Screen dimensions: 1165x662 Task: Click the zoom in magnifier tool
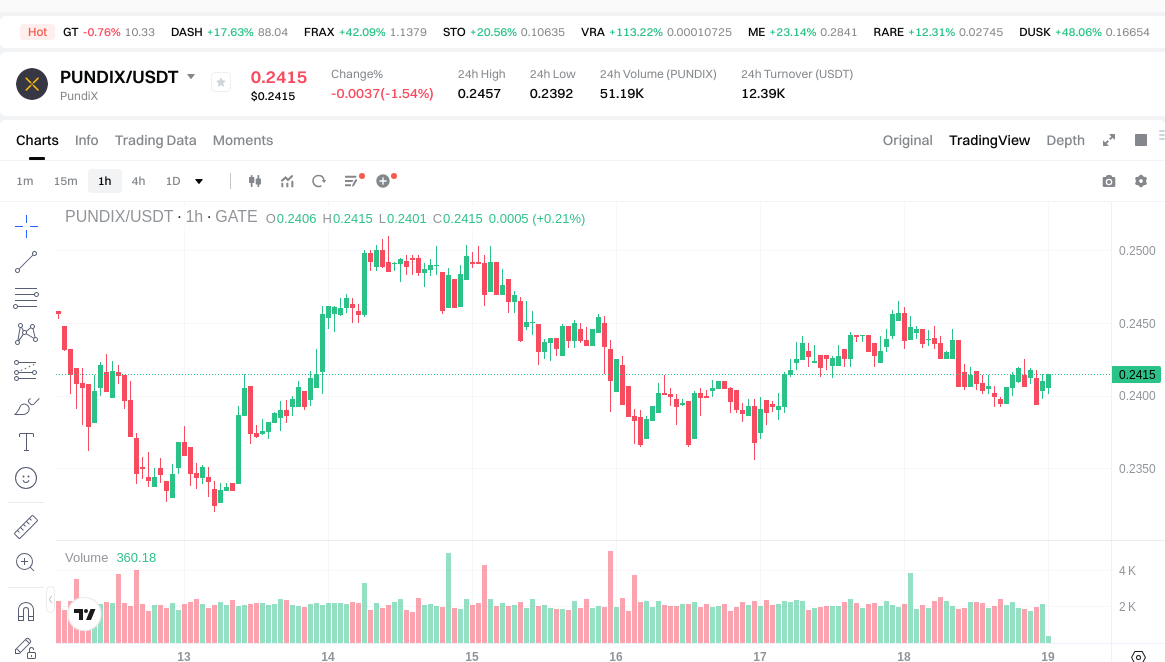pos(26,562)
